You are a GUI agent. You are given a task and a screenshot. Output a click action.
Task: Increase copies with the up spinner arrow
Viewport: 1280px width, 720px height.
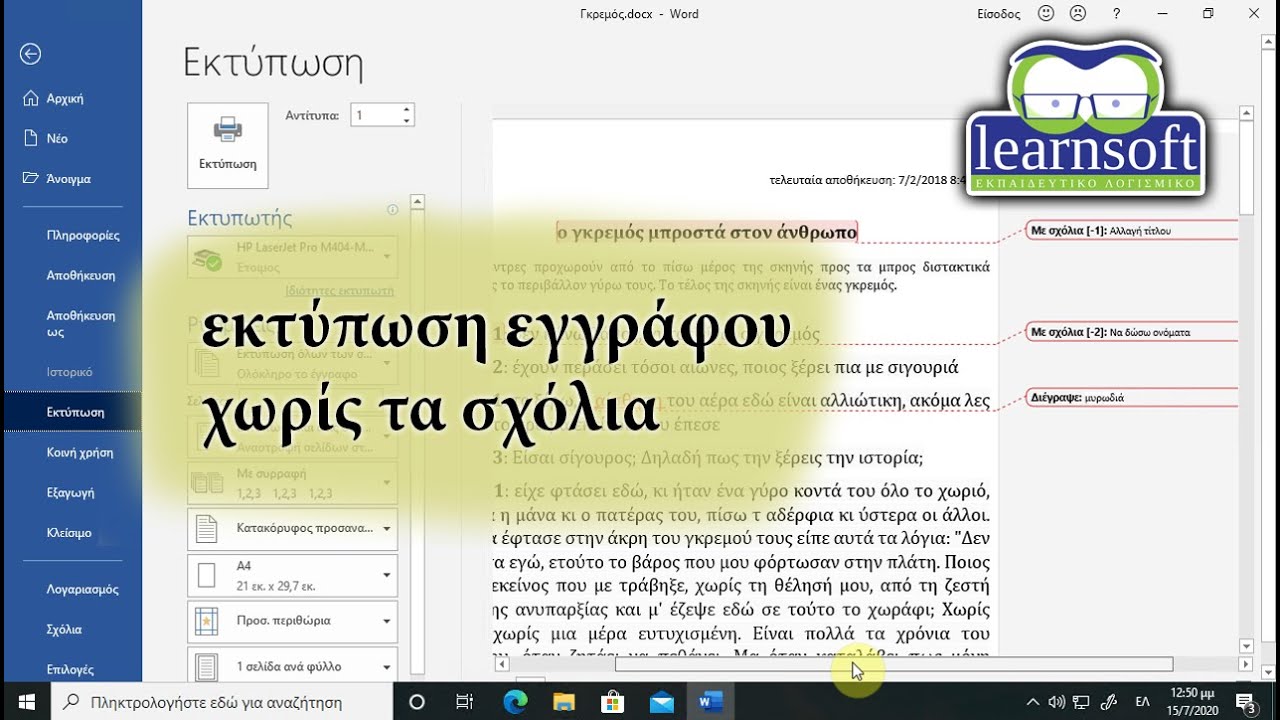point(407,109)
